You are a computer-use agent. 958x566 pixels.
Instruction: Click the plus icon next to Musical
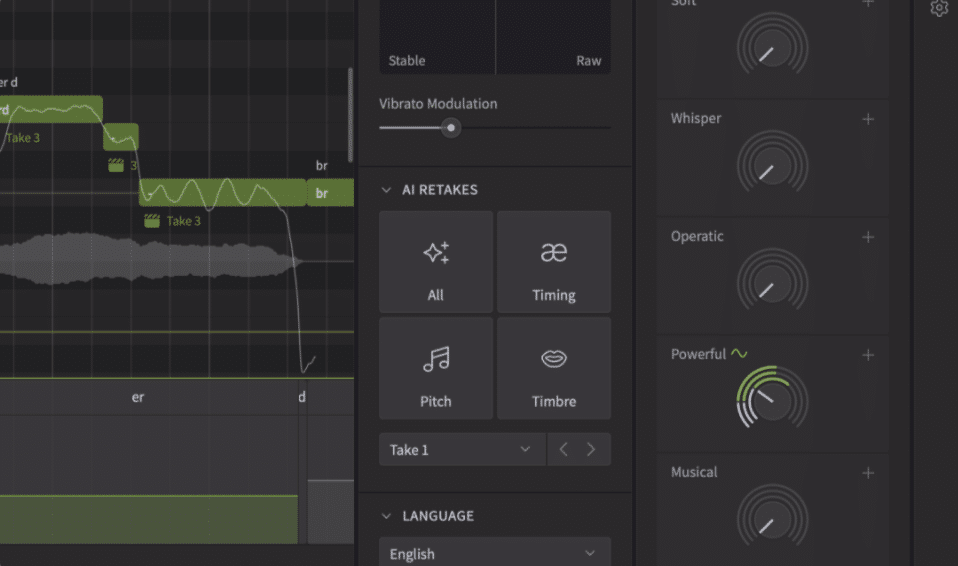(868, 473)
